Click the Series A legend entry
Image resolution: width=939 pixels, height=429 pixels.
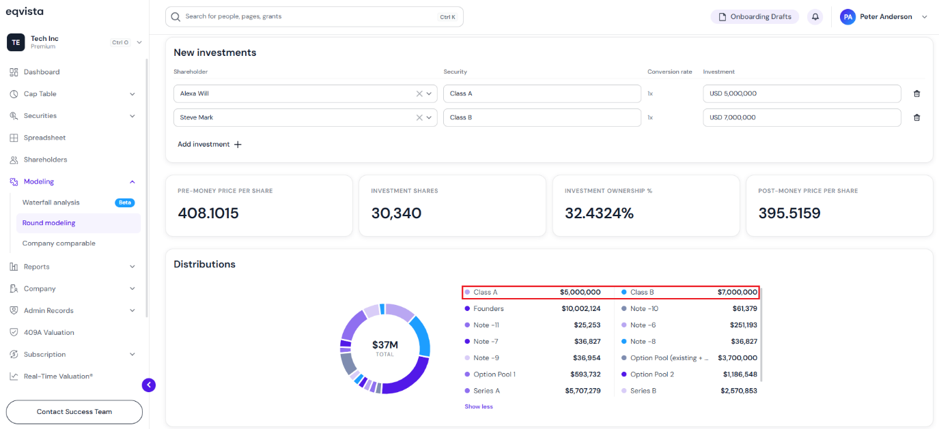point(532,390)
